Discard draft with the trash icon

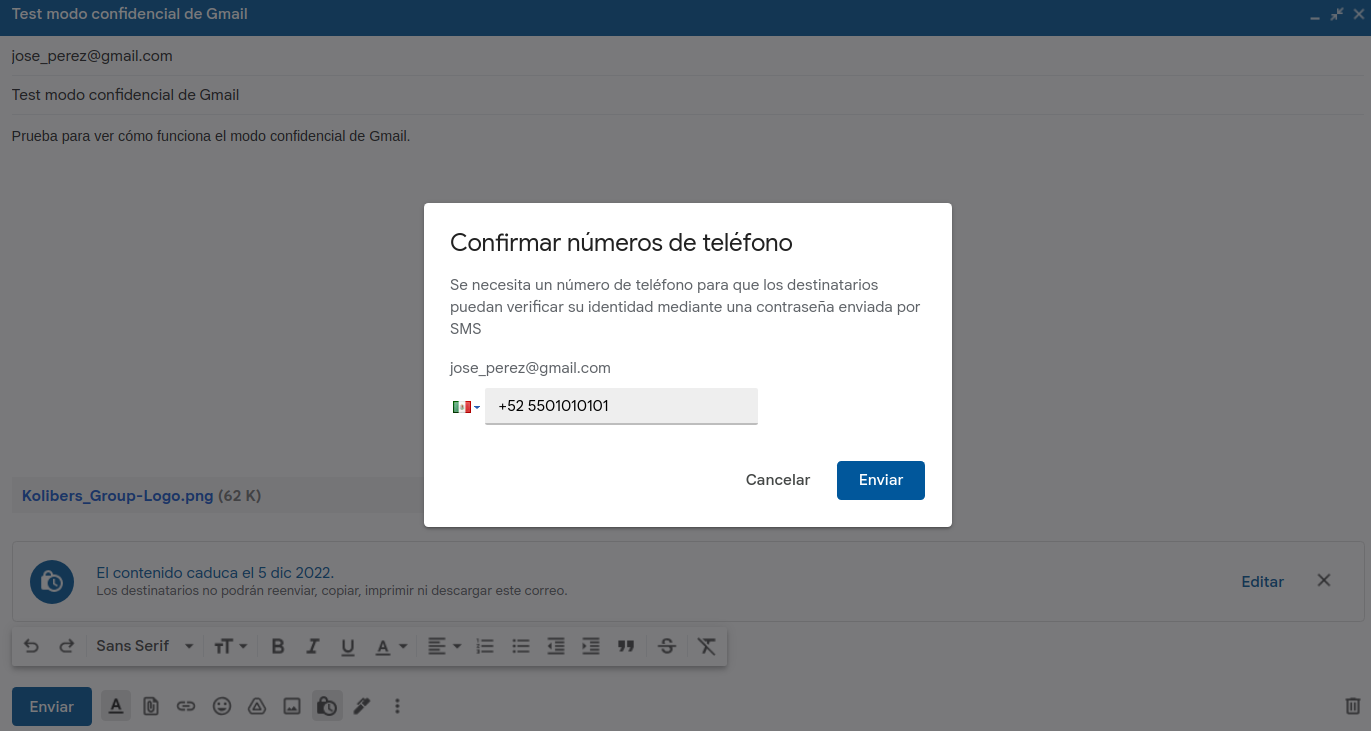point(1353,706)
